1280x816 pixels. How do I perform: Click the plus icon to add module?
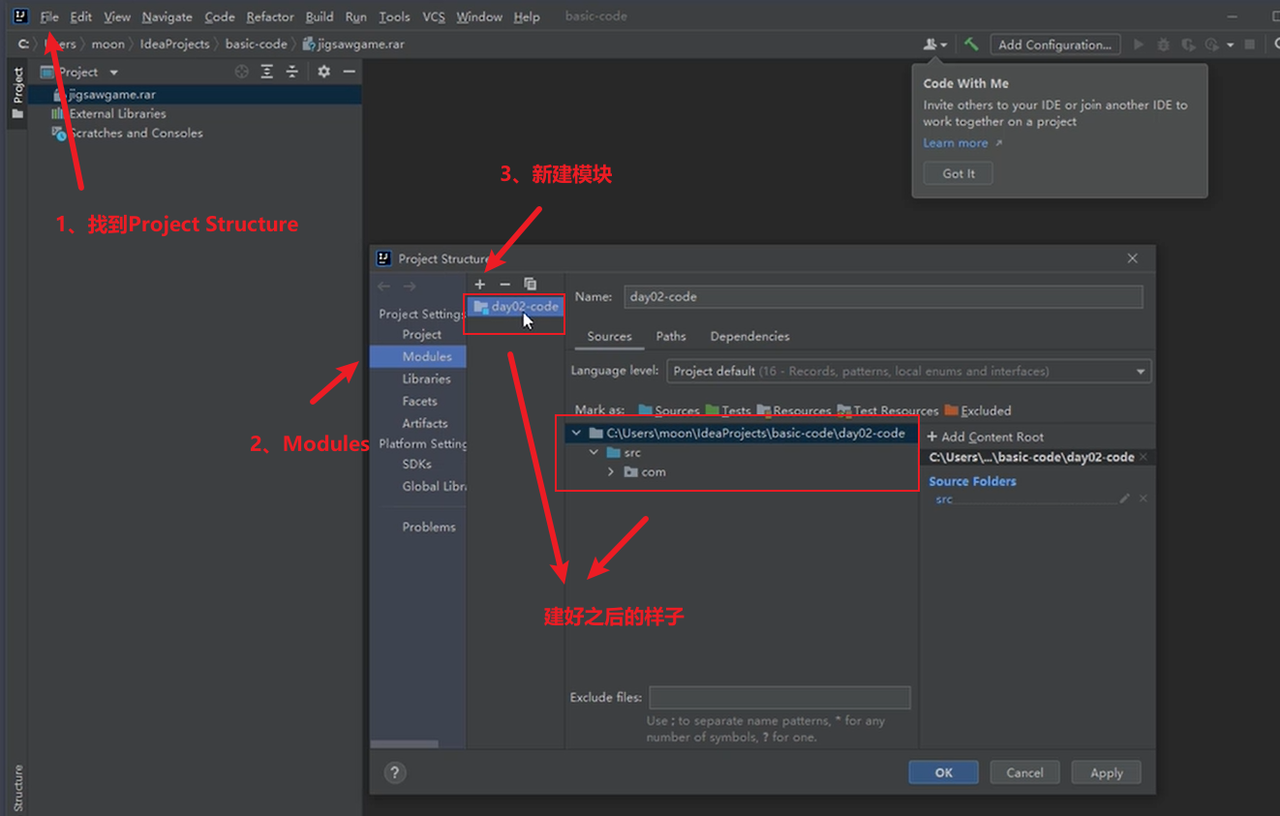tap(480, 285)
